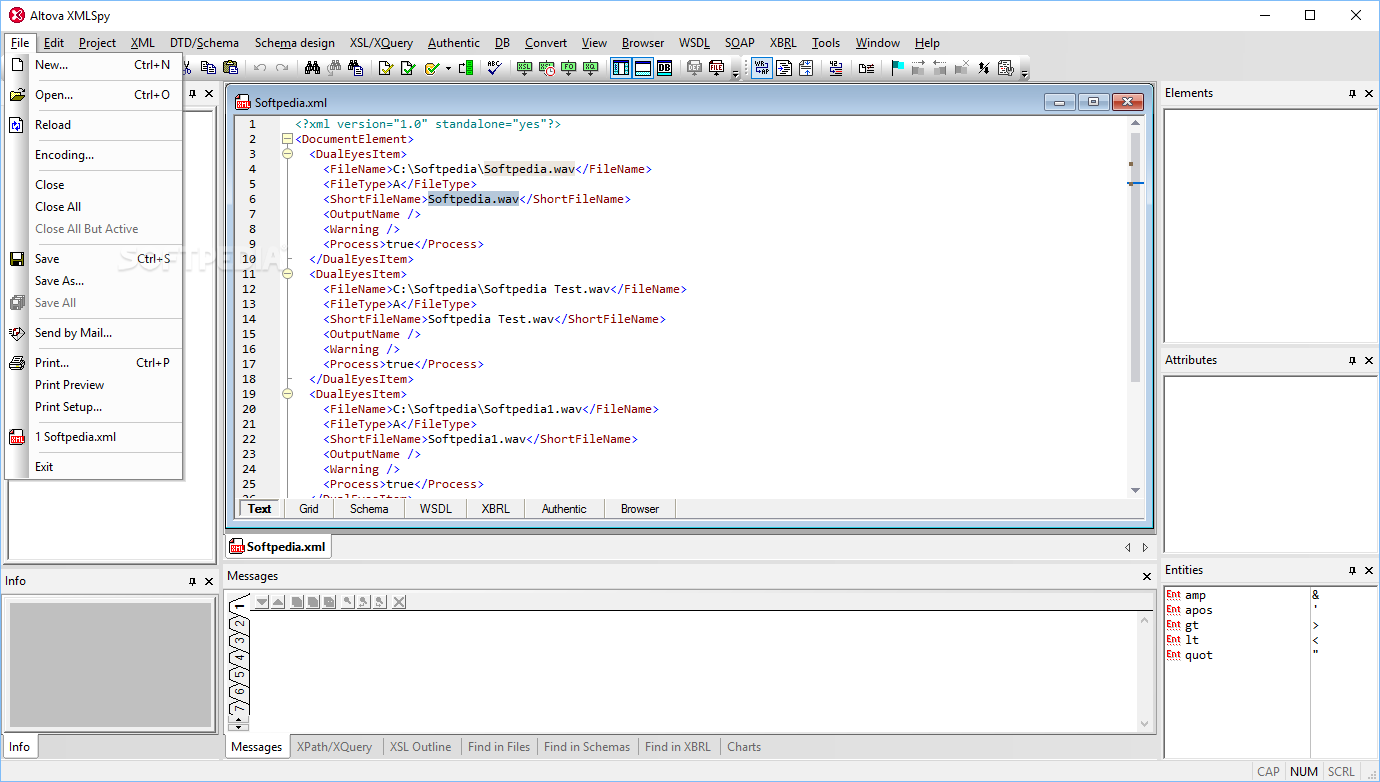
Task: Open the validate button's dropdown arrow
Action: coord(448,68)
